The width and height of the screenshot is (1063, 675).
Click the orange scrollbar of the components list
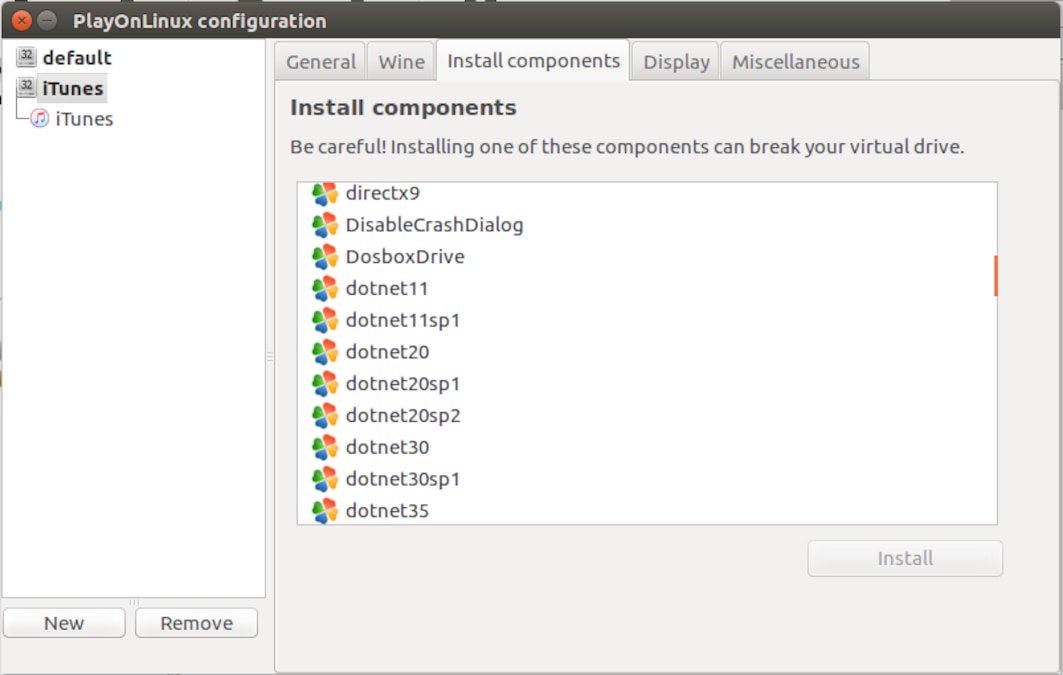(x=996, y=273)
